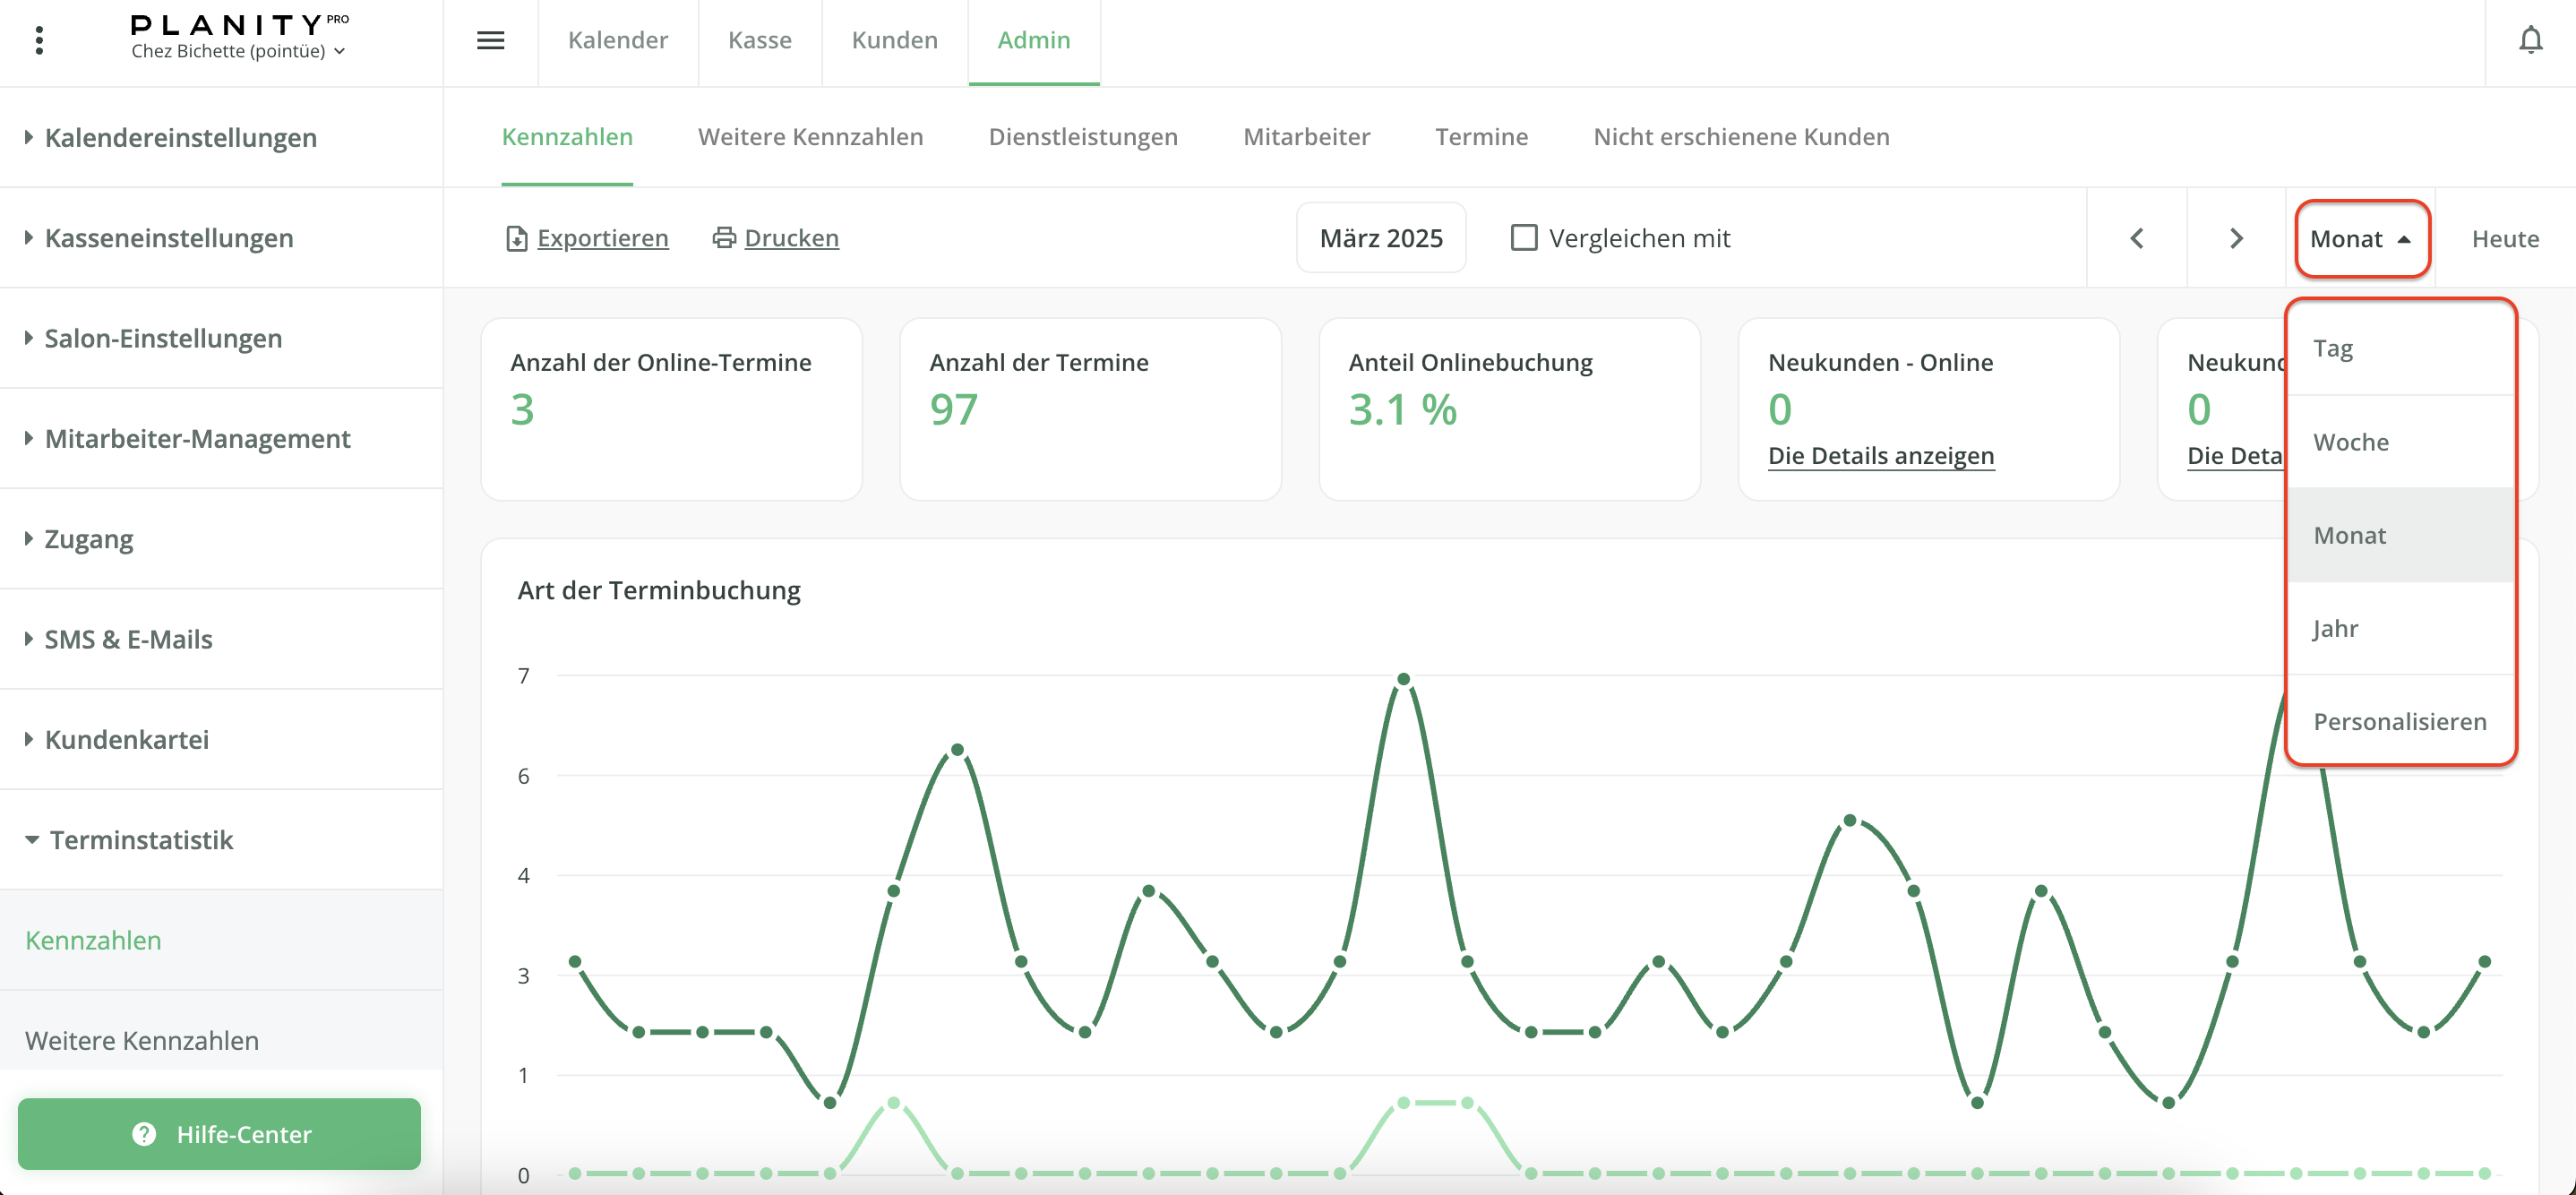Collapse the Monat period dropdown
This screenshot has height=1195, width=2576.
point(2361,239)
